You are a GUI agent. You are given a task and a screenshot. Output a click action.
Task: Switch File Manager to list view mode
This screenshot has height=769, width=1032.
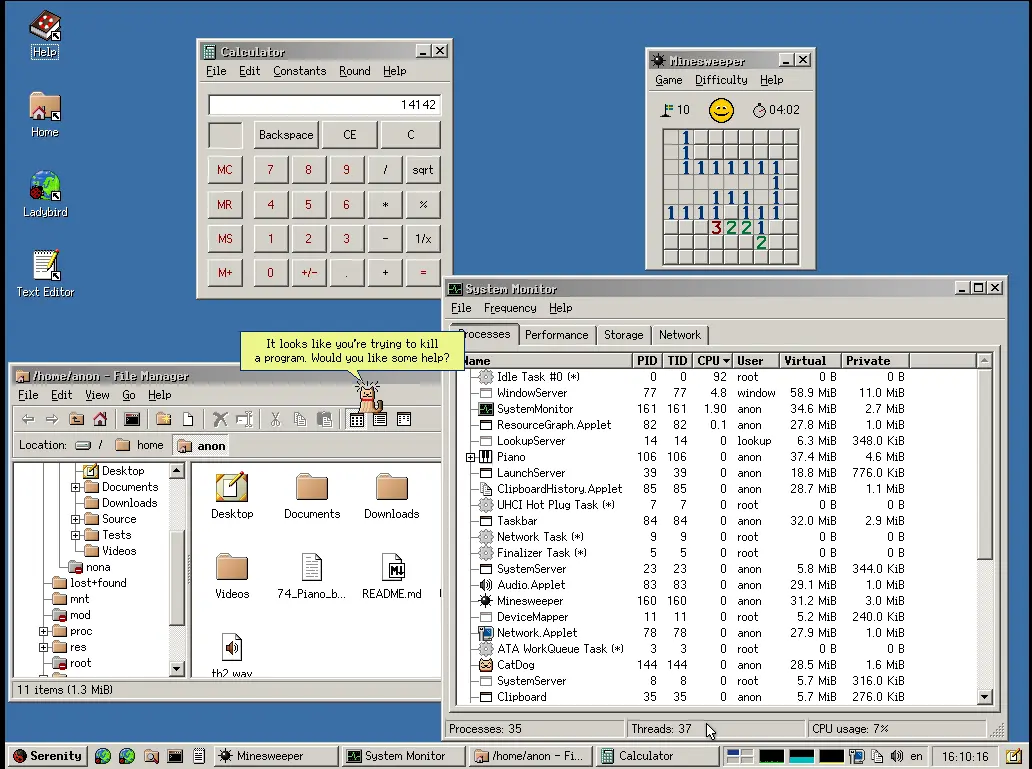pyautogui.click(x=379, y=417)
